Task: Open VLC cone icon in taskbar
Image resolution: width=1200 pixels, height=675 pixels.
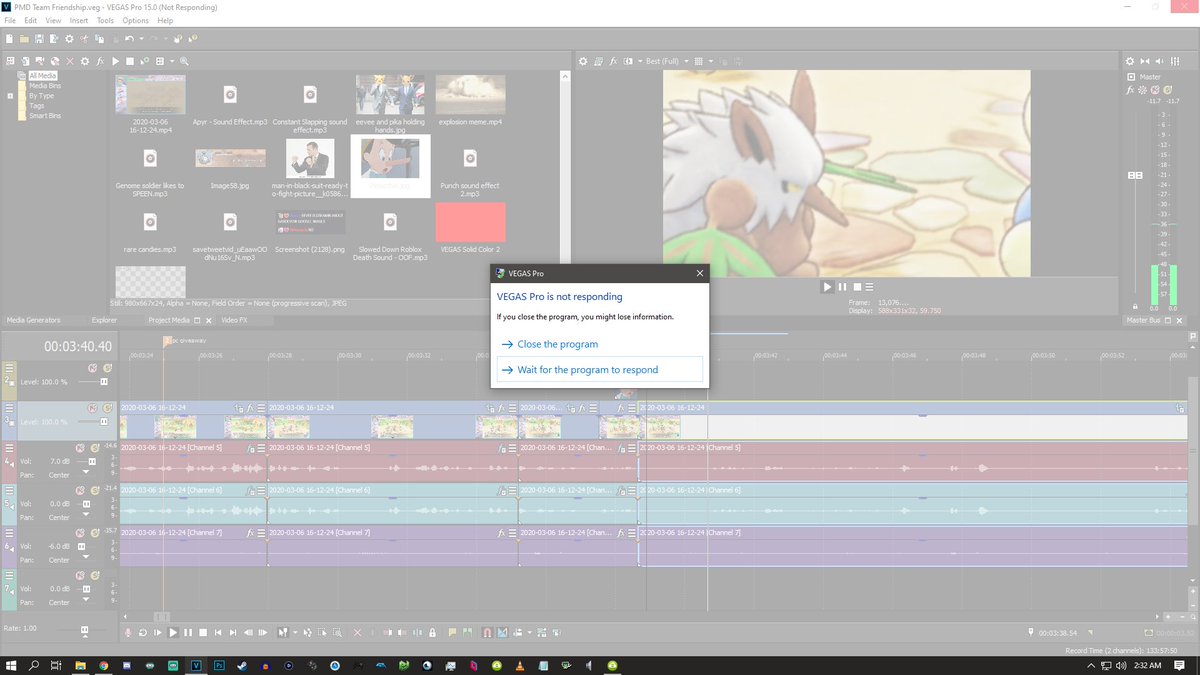Action: [x=519, y=665]
